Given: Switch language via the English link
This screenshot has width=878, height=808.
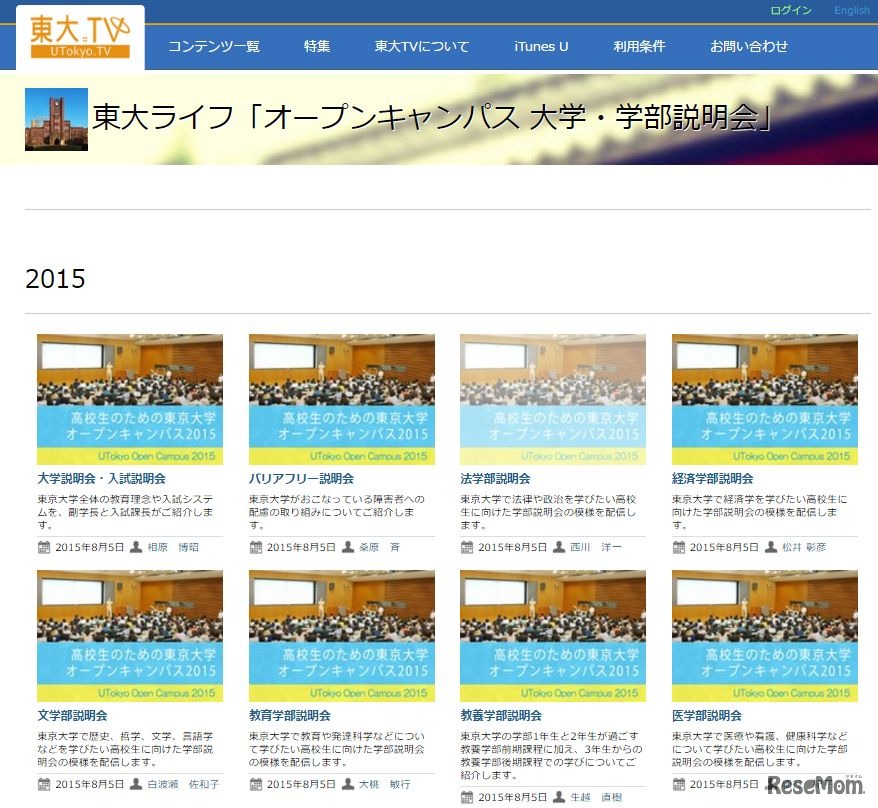Looking at the screenshot, I should pos(852,10).
